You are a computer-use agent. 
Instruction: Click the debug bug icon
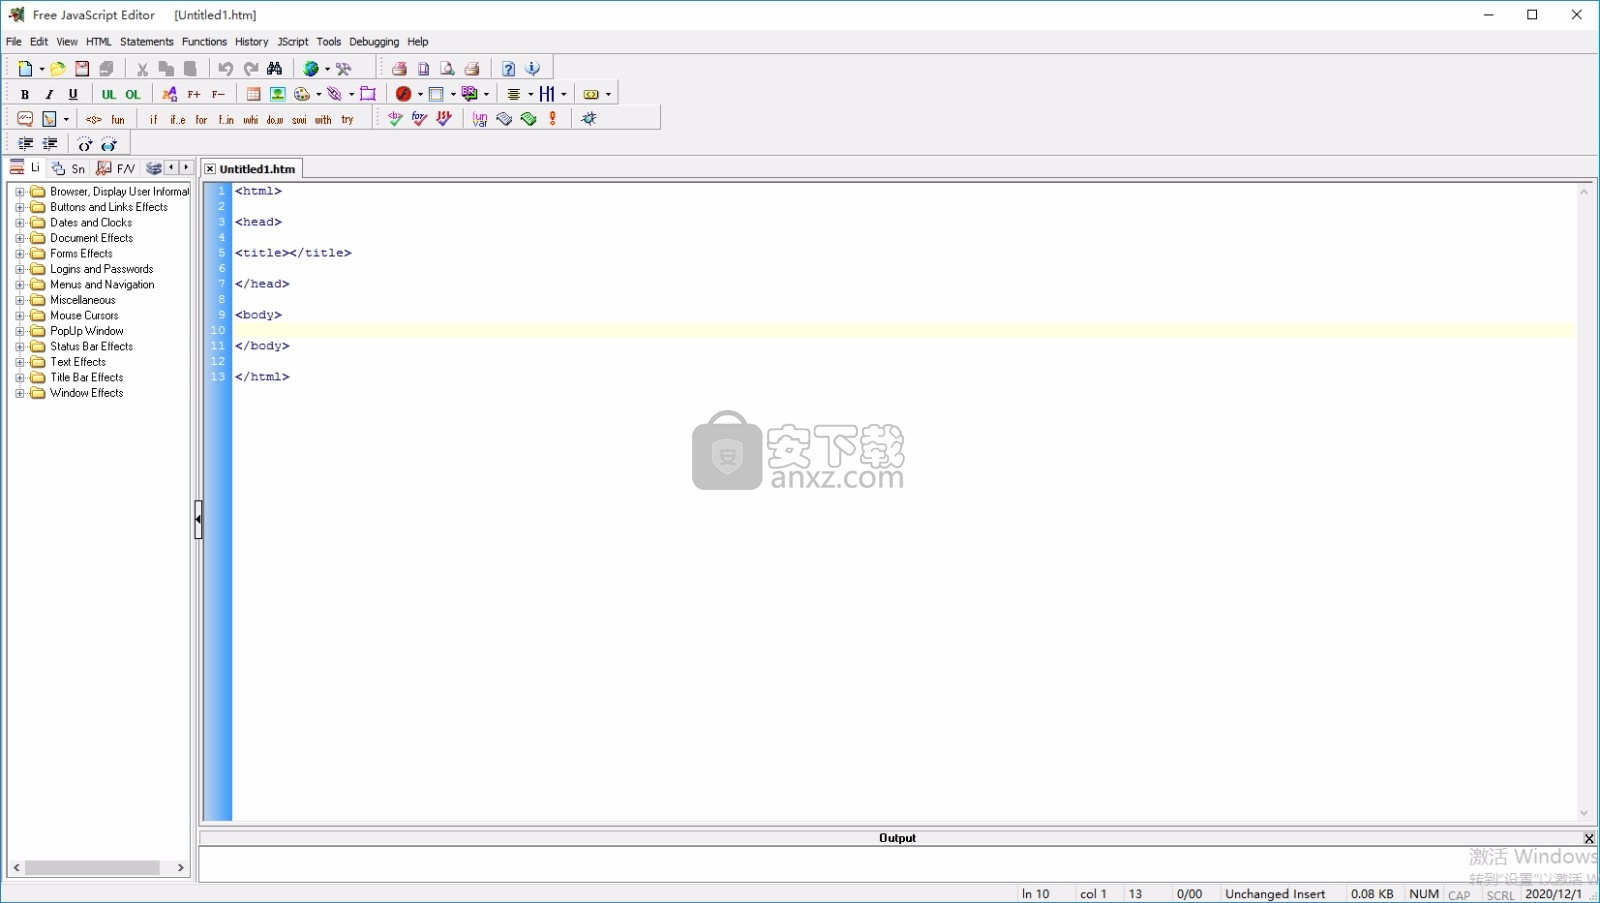tap(589, 119)
